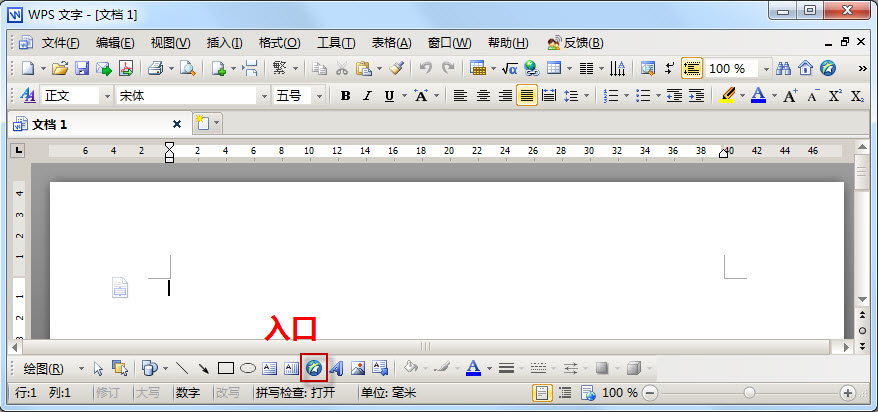Open the font name dropdown 宋体
Image resolution: width=878 pixels, height=412 pixels.
pos(264,96)
